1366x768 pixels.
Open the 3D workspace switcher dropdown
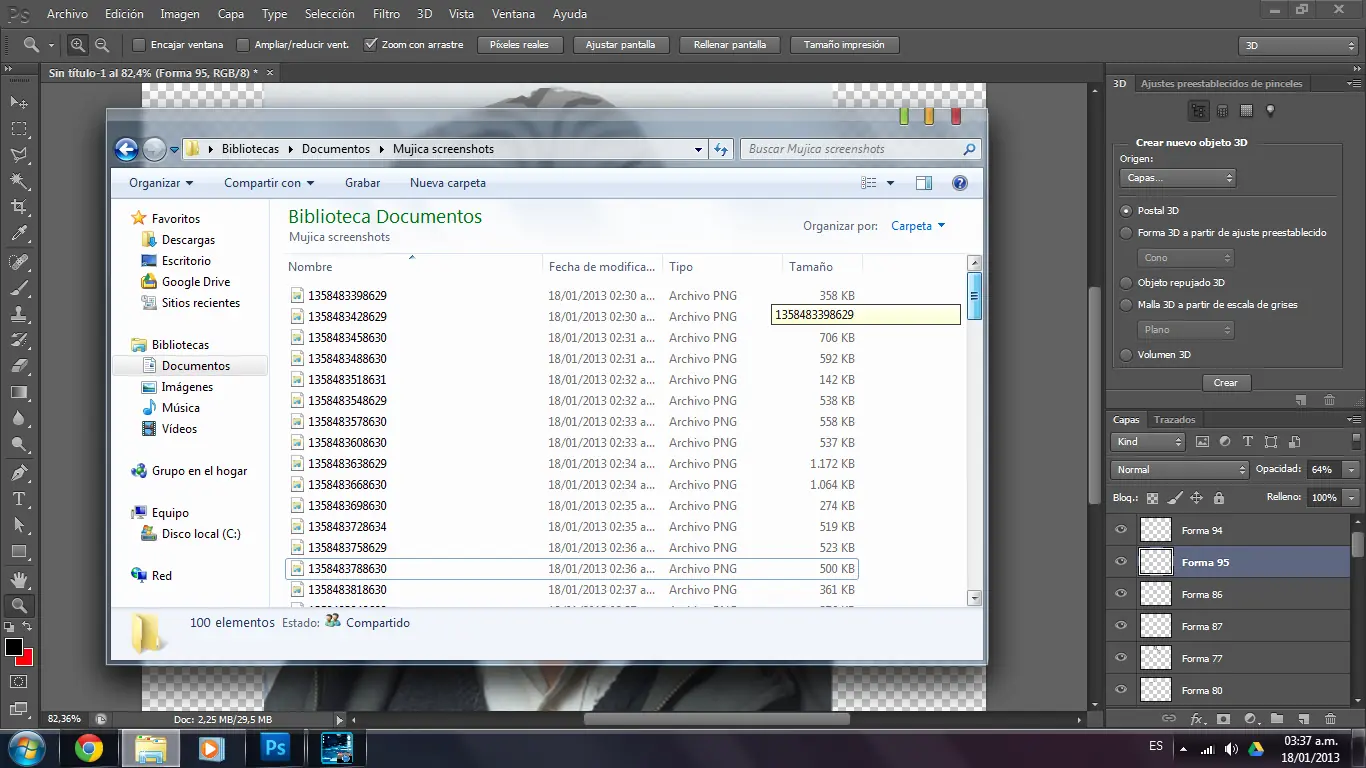pos(1298,46)
